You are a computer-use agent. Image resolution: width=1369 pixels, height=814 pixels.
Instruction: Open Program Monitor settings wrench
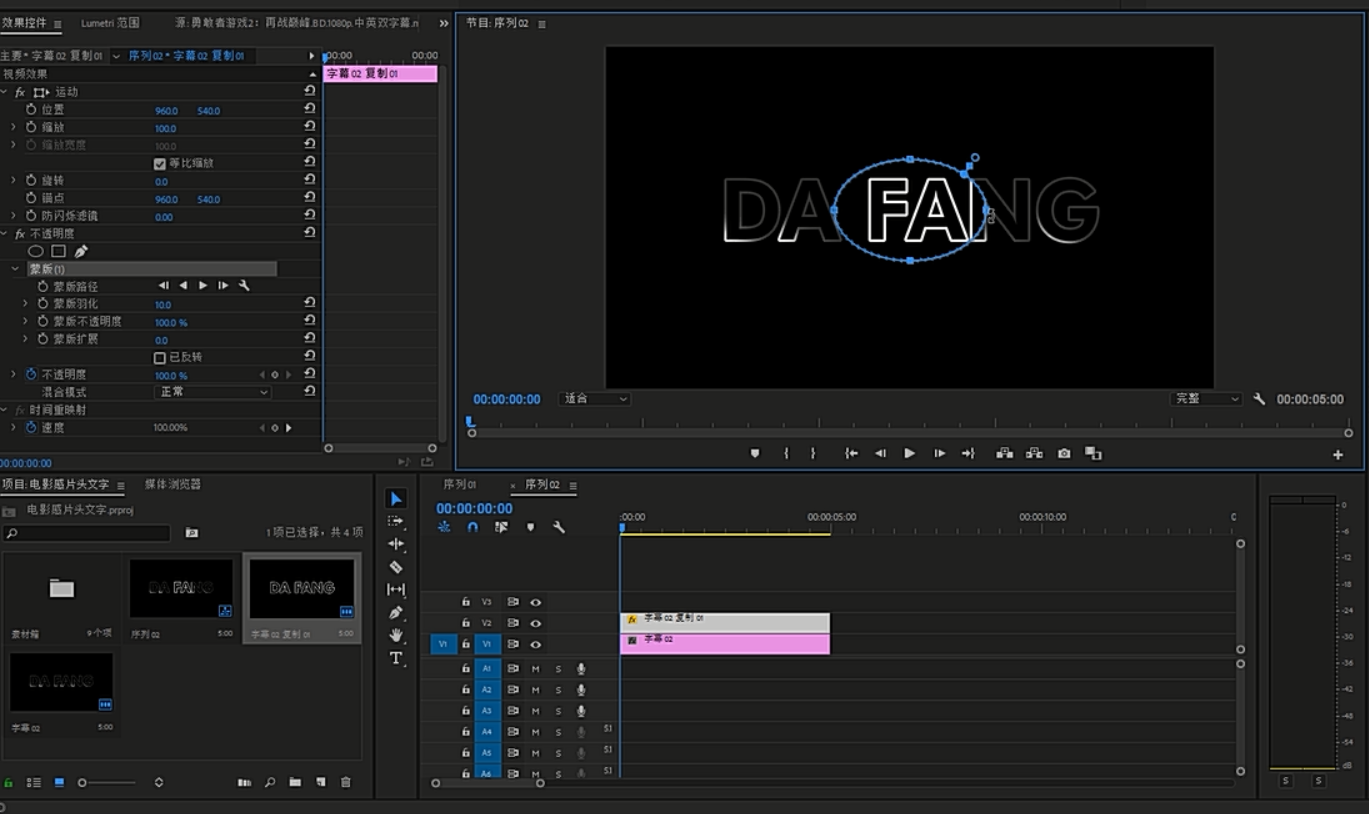[1259, 399]
